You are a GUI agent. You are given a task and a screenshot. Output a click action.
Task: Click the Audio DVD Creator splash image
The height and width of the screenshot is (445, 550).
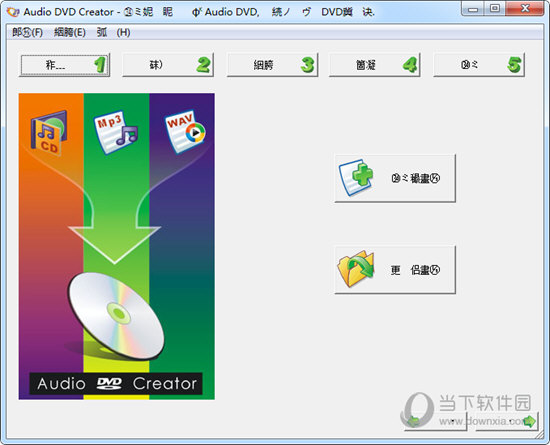pos(117,246)
